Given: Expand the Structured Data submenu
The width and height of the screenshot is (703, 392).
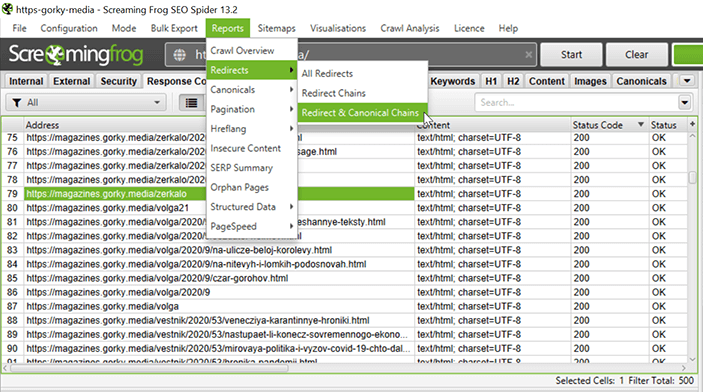Looking at the screenshot, I should 252,207.
